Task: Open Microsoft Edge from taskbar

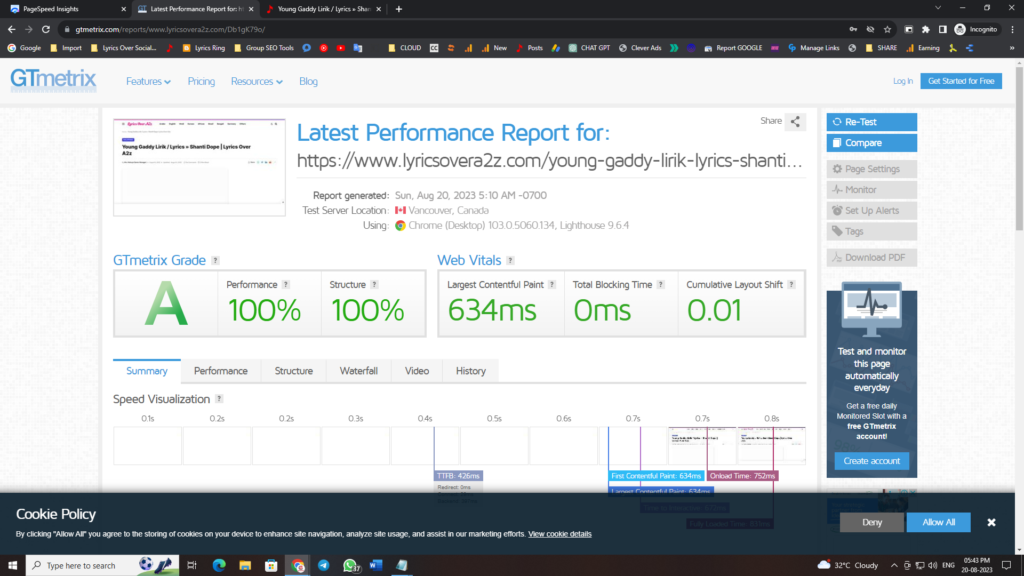Action: (219, 566)
